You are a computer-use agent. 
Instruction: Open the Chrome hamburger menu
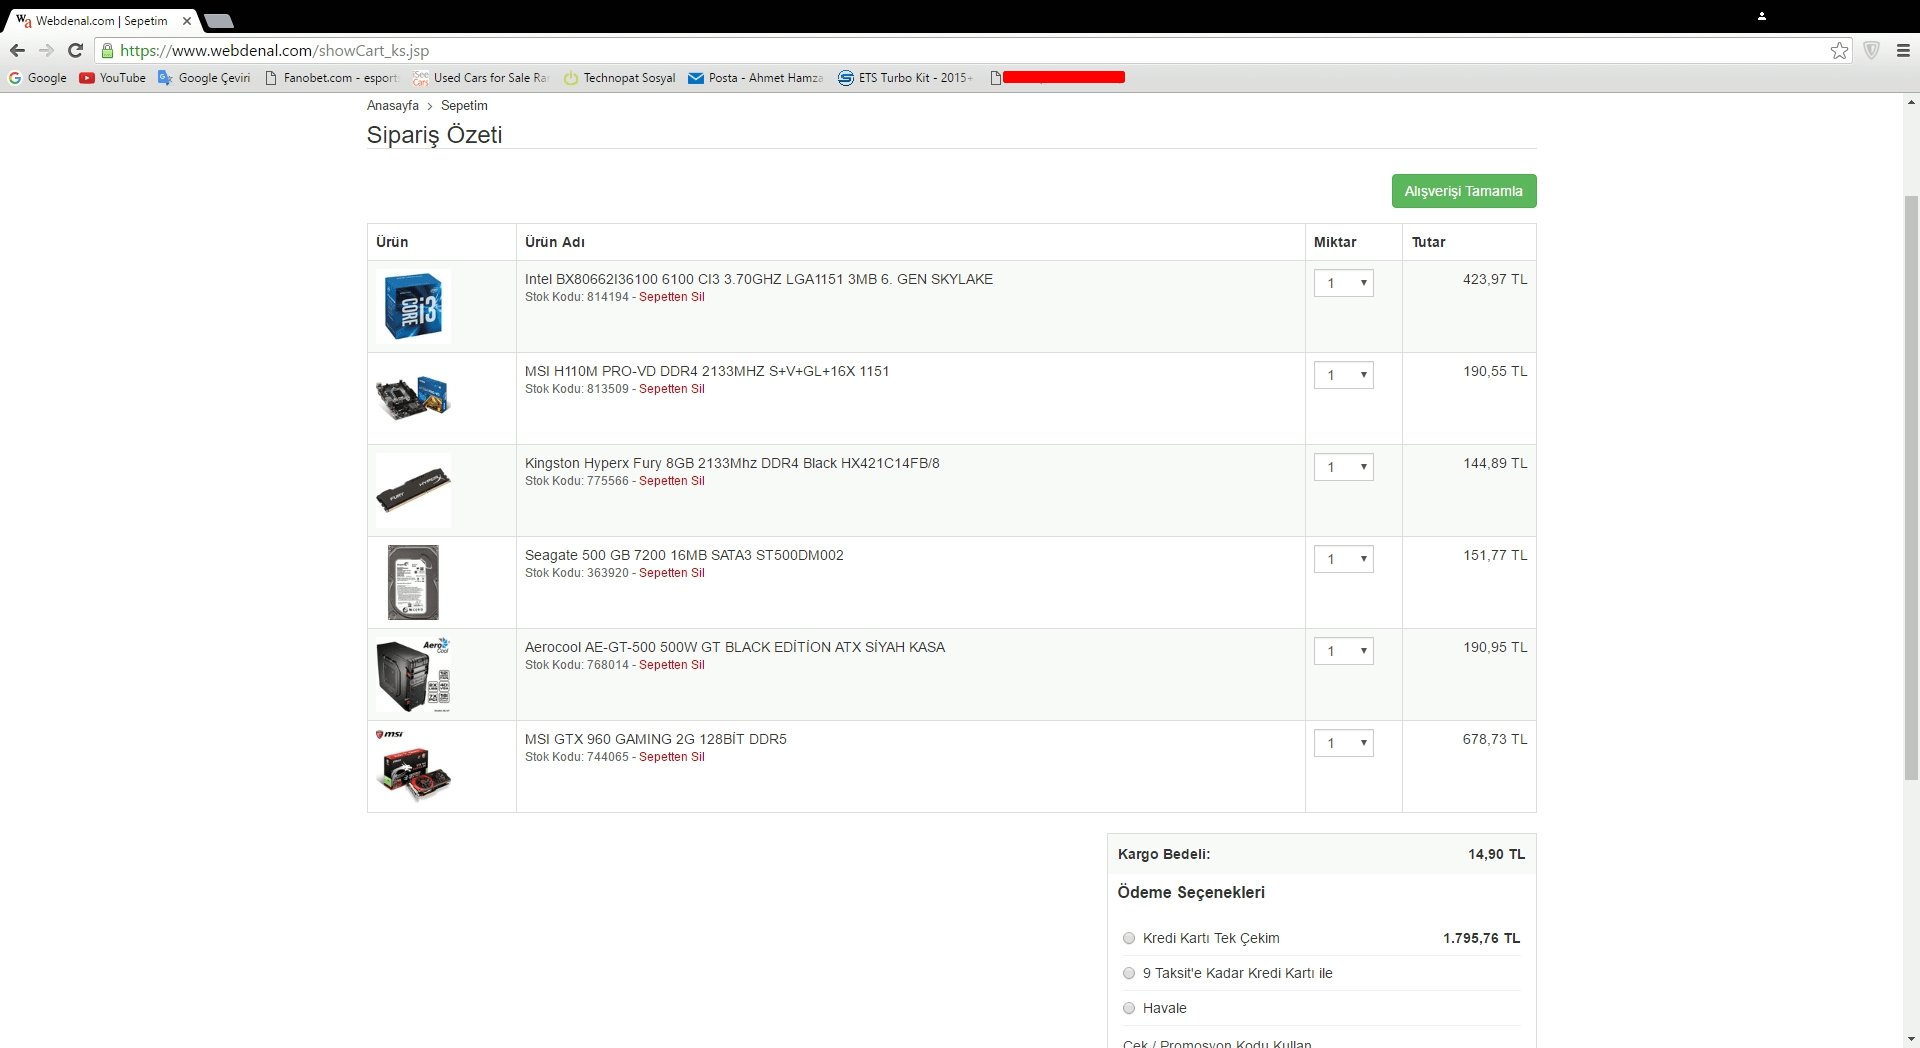[1903, 51]
